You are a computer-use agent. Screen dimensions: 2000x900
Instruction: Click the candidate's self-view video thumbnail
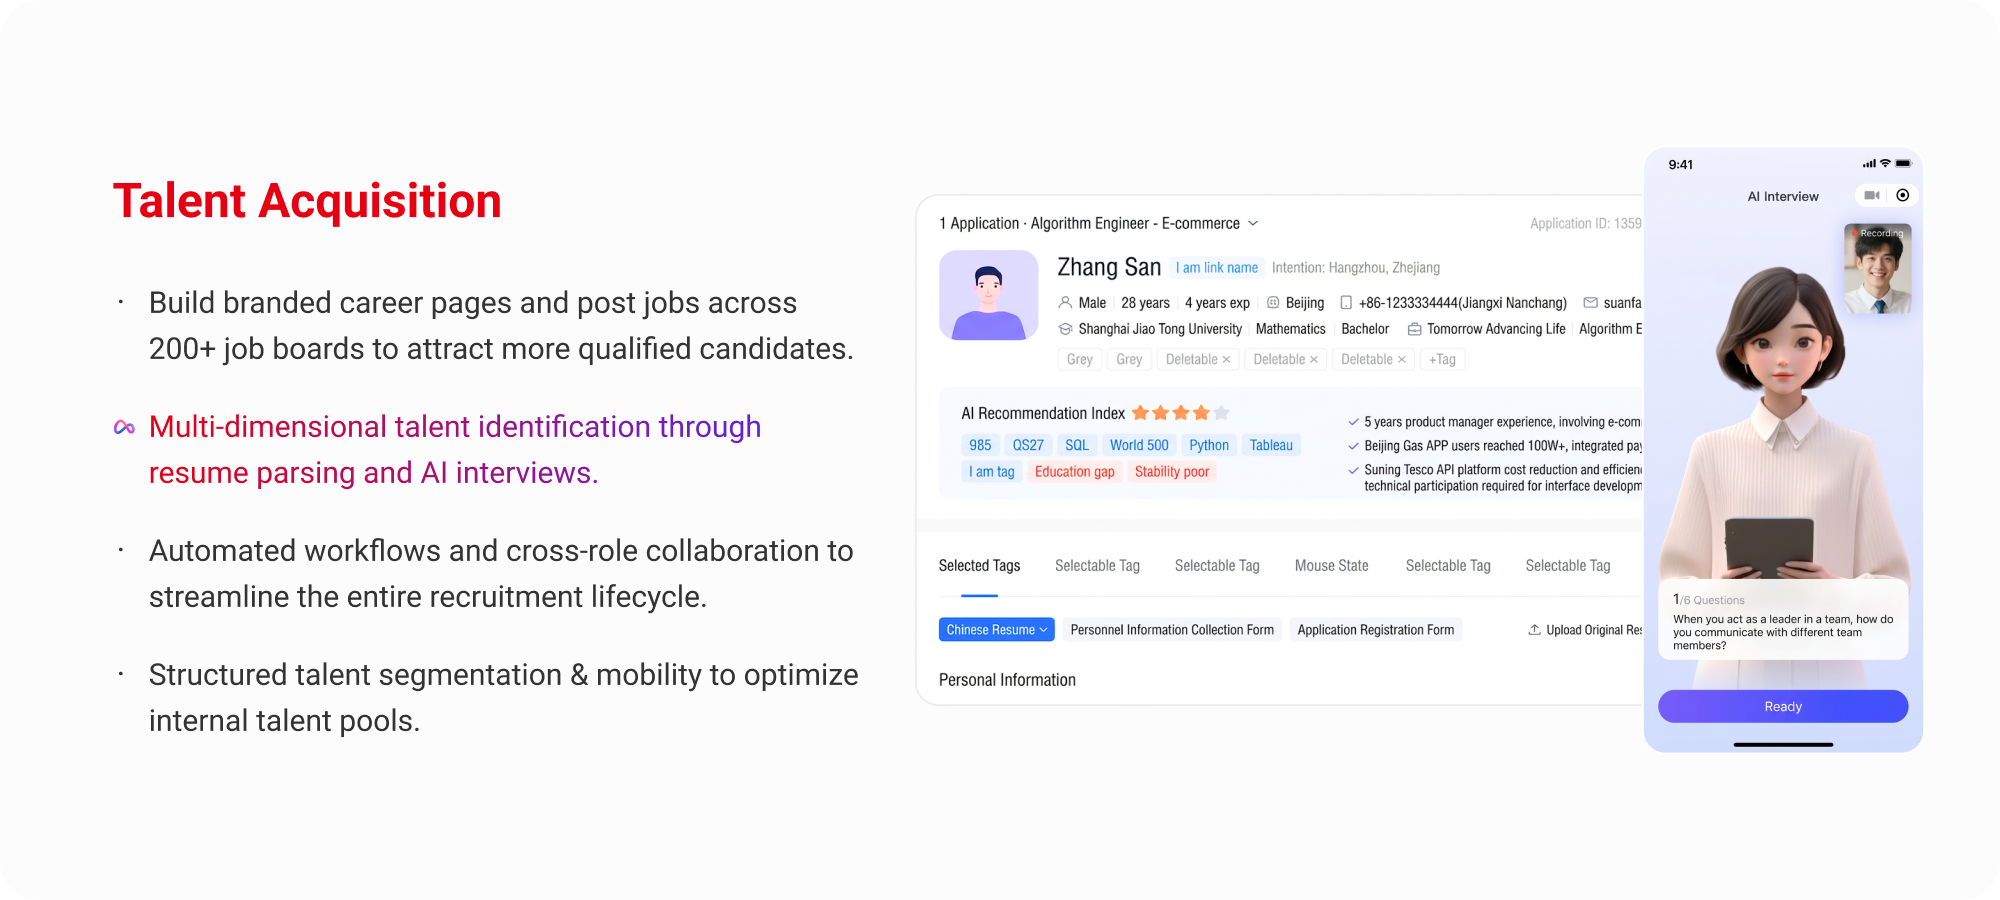pyautogui.click(x=1877, y=269)
